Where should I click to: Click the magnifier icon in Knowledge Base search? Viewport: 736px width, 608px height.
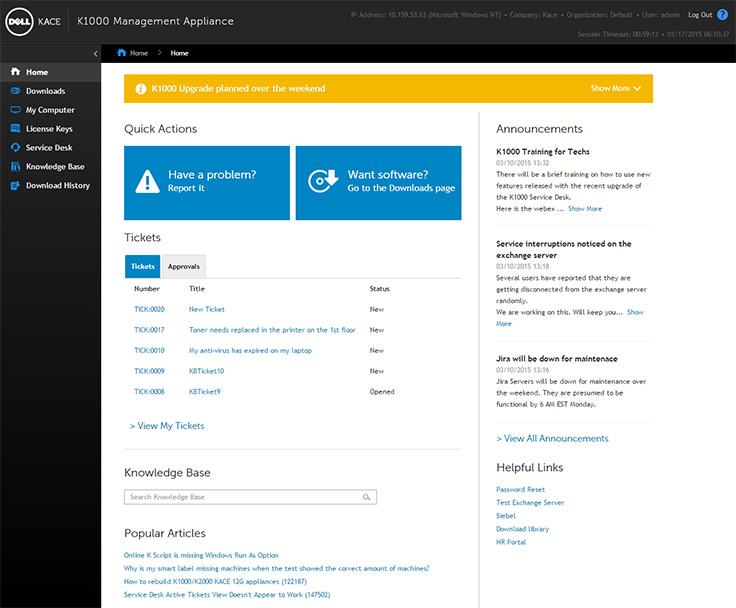click(x=367, y=497)
